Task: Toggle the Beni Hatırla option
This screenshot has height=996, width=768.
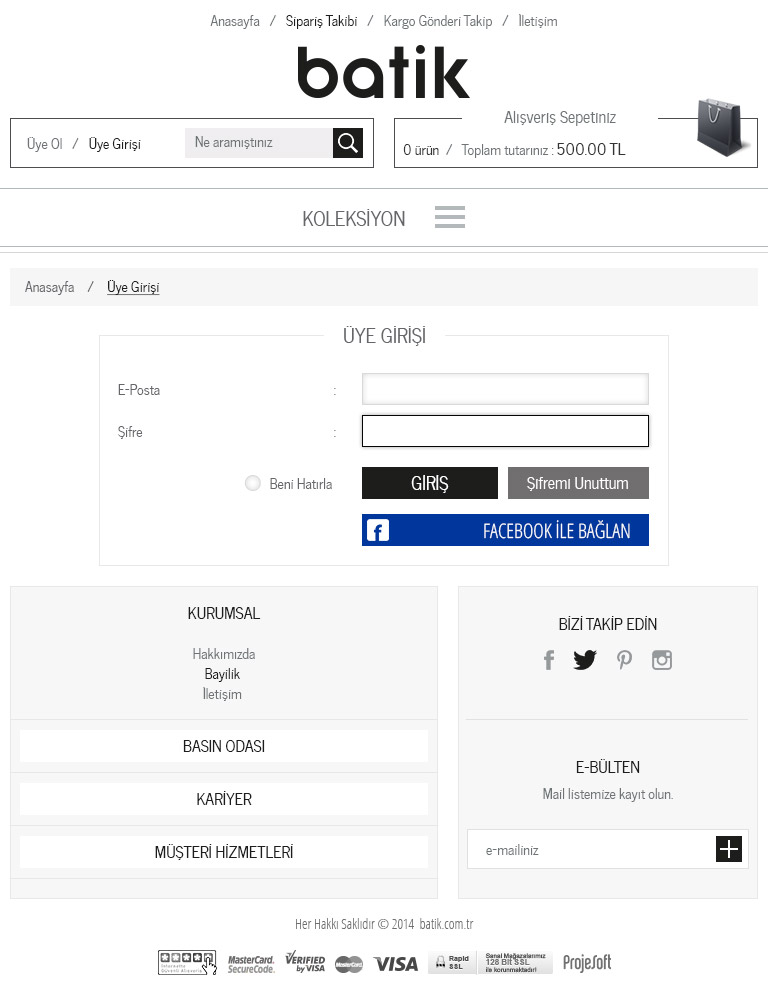Action: pos(253,484)
